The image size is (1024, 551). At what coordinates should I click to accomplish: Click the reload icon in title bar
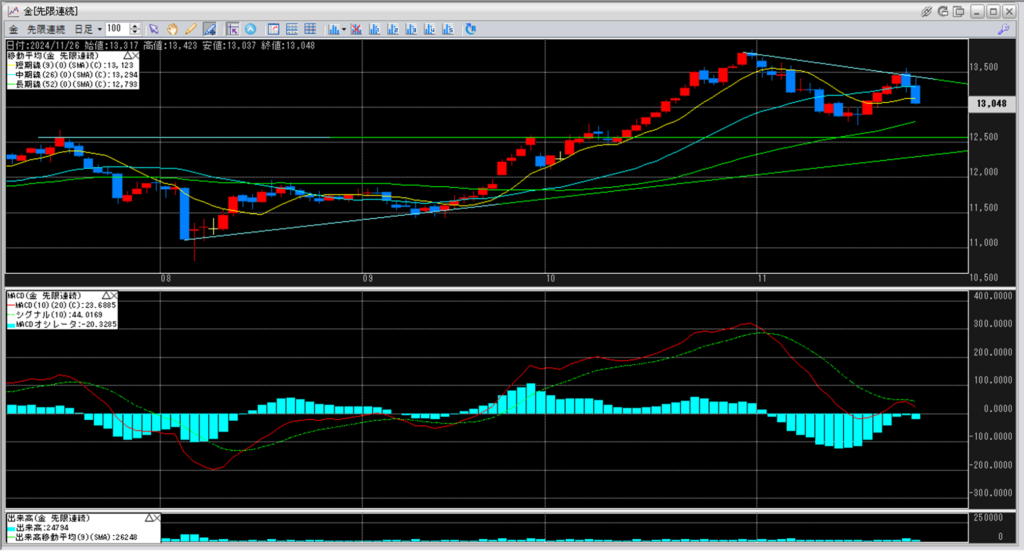tap(942, 10)
